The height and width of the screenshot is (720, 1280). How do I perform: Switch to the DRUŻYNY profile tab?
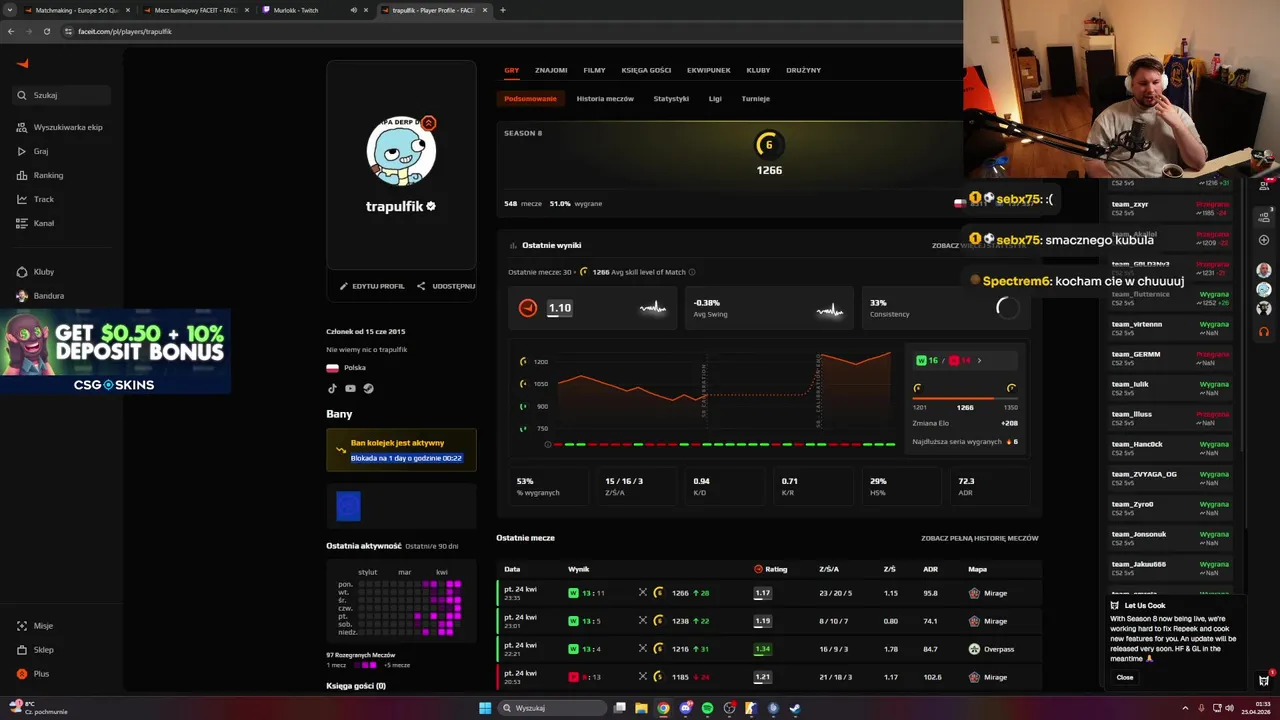(803, 70)
